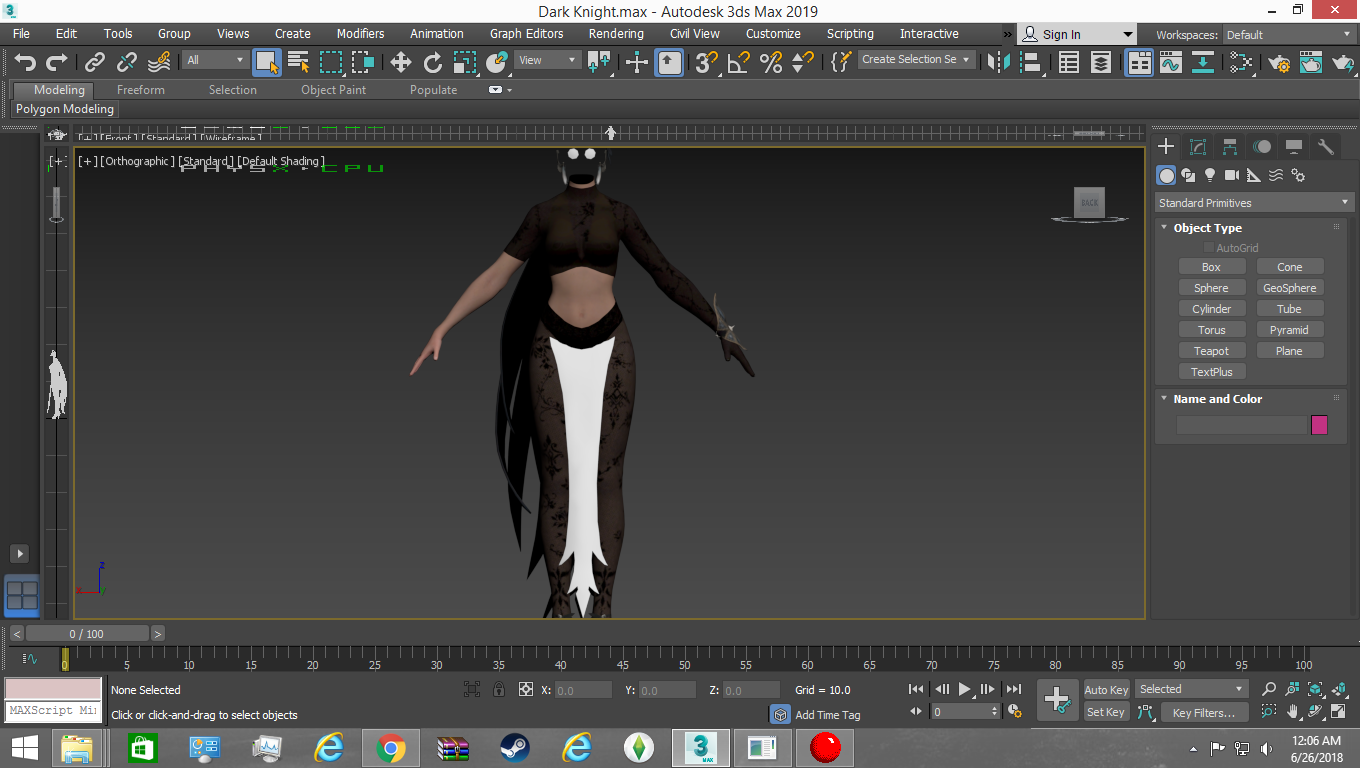Open the selection filter All dropdown
This screenshot has width=1360, height=768.
(214, 59)
